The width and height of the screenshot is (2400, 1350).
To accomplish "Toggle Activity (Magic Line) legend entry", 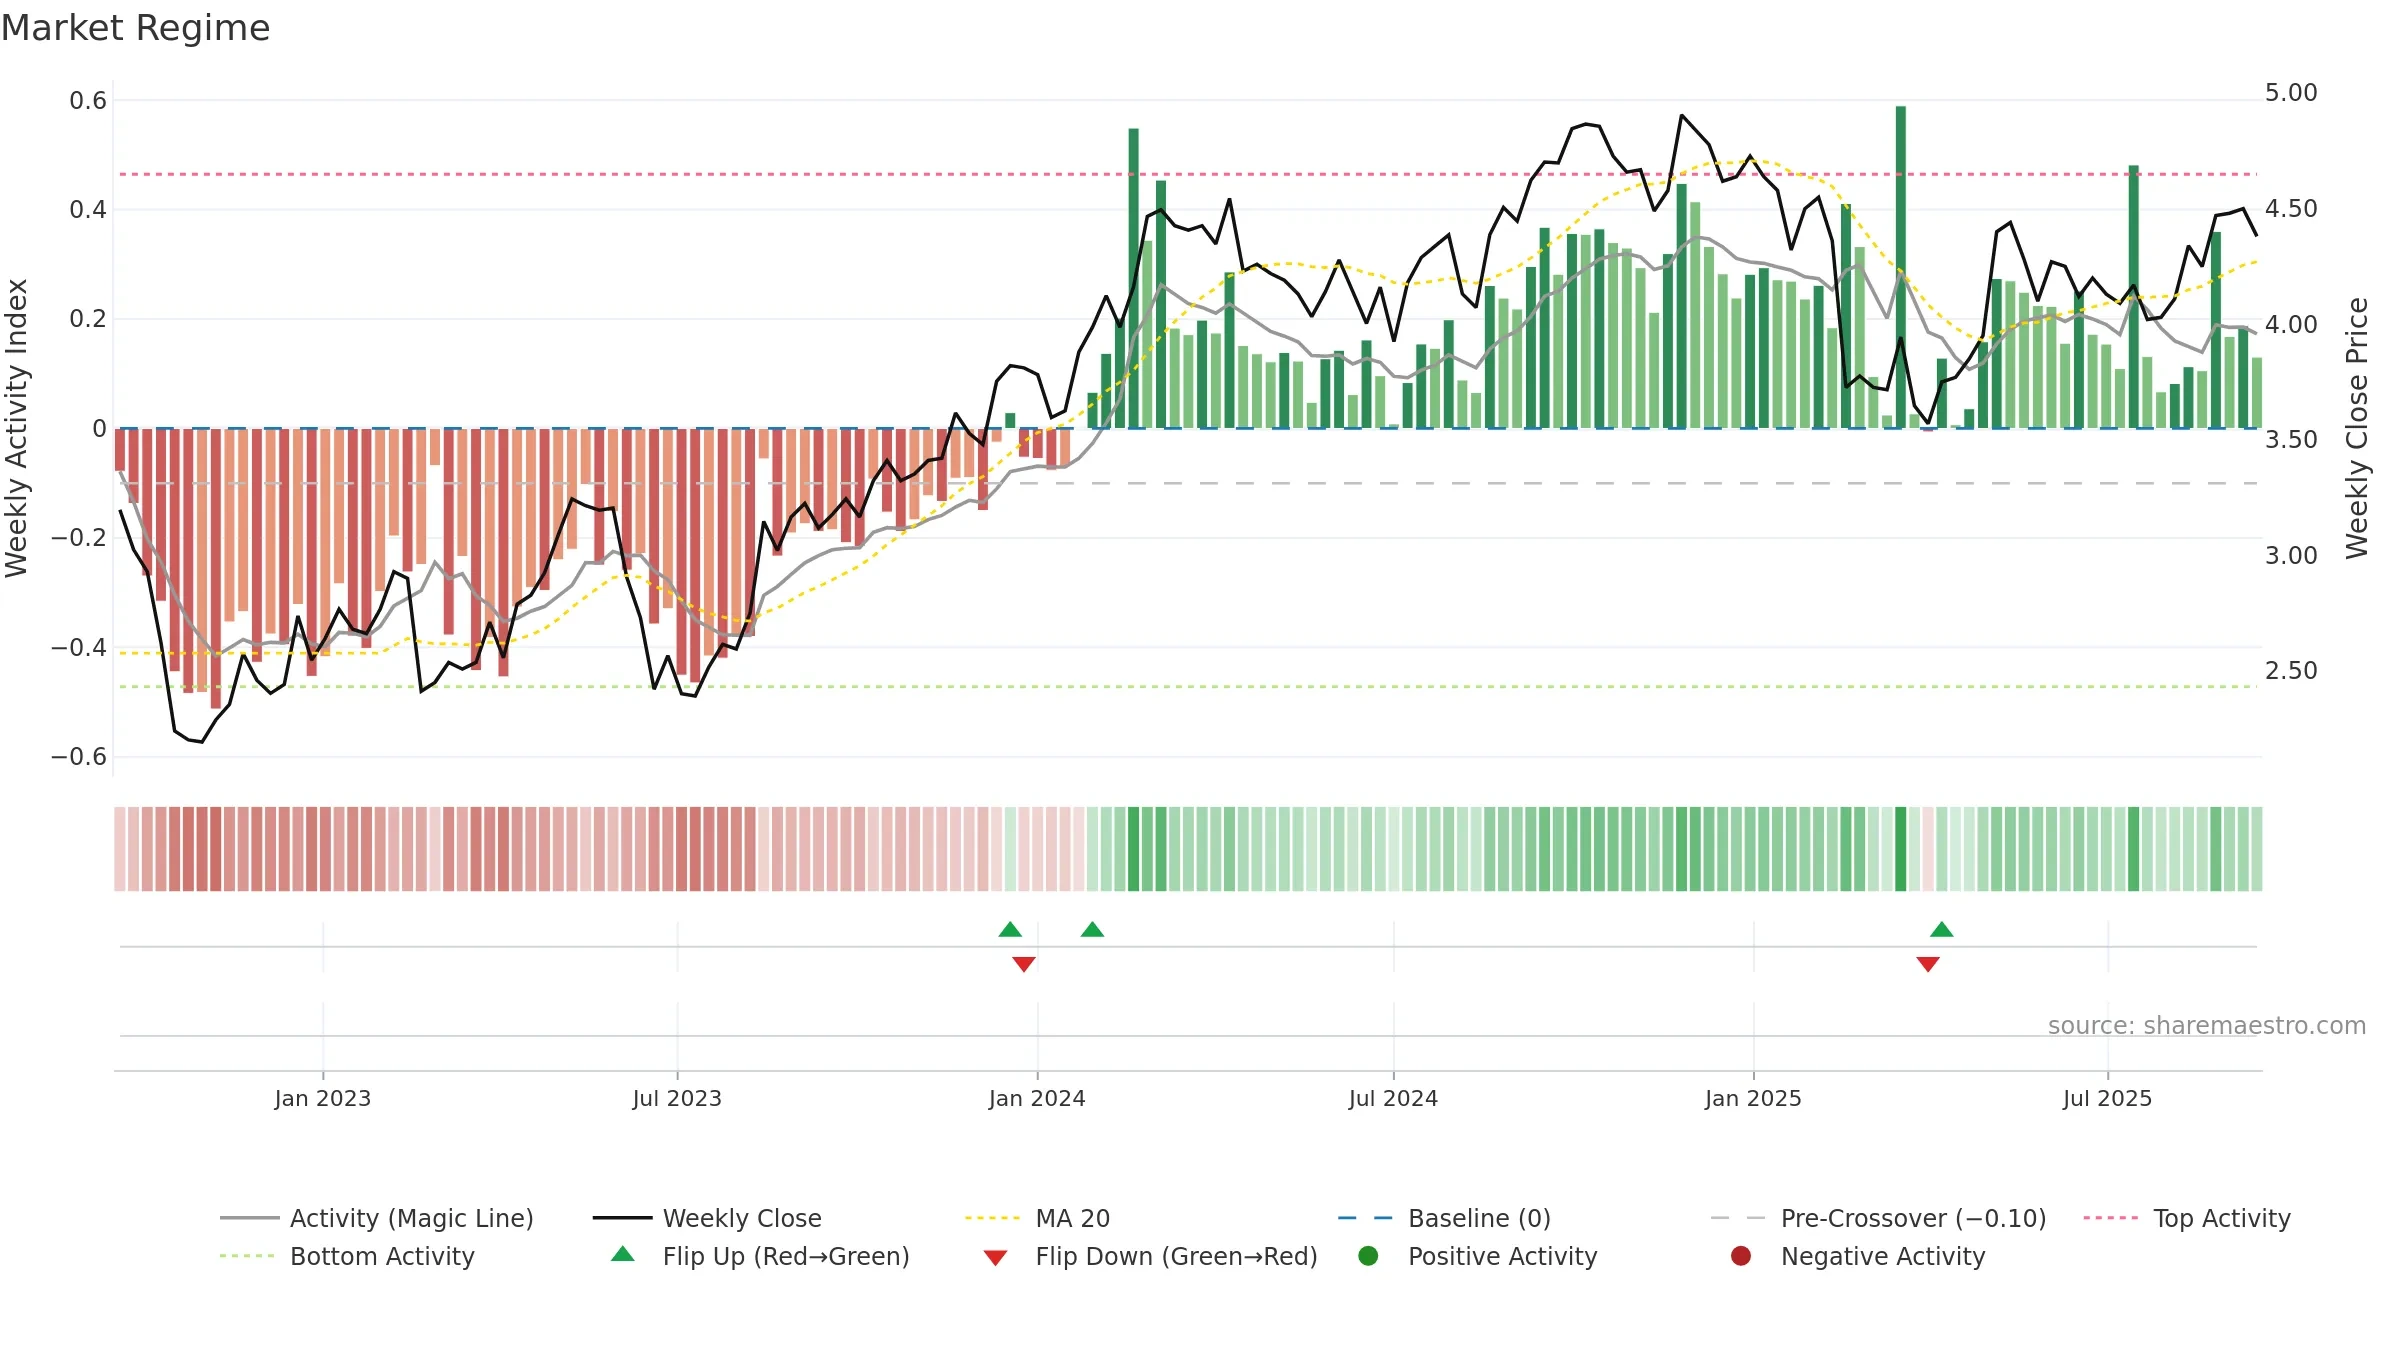I will tap(377, 1218).
